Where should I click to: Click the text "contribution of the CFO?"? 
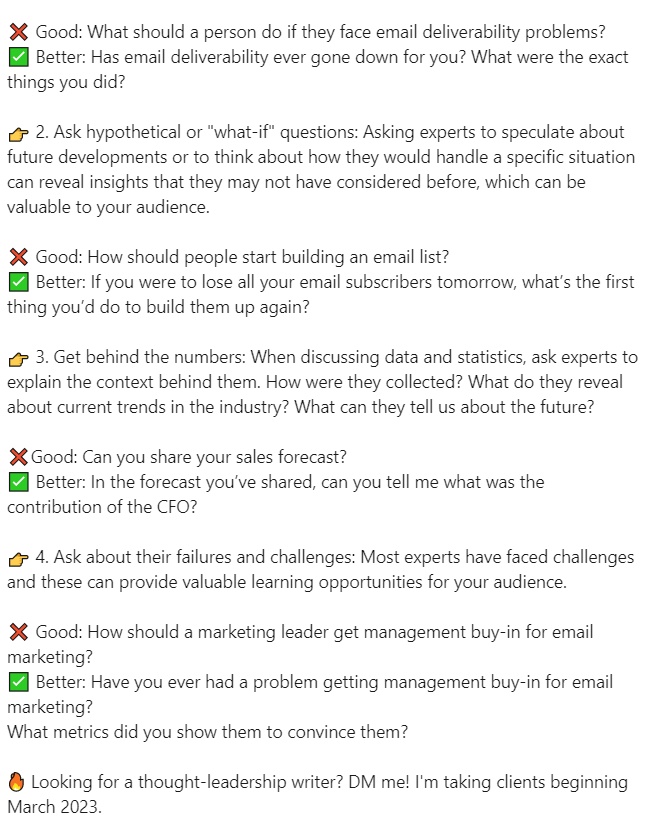100,506
